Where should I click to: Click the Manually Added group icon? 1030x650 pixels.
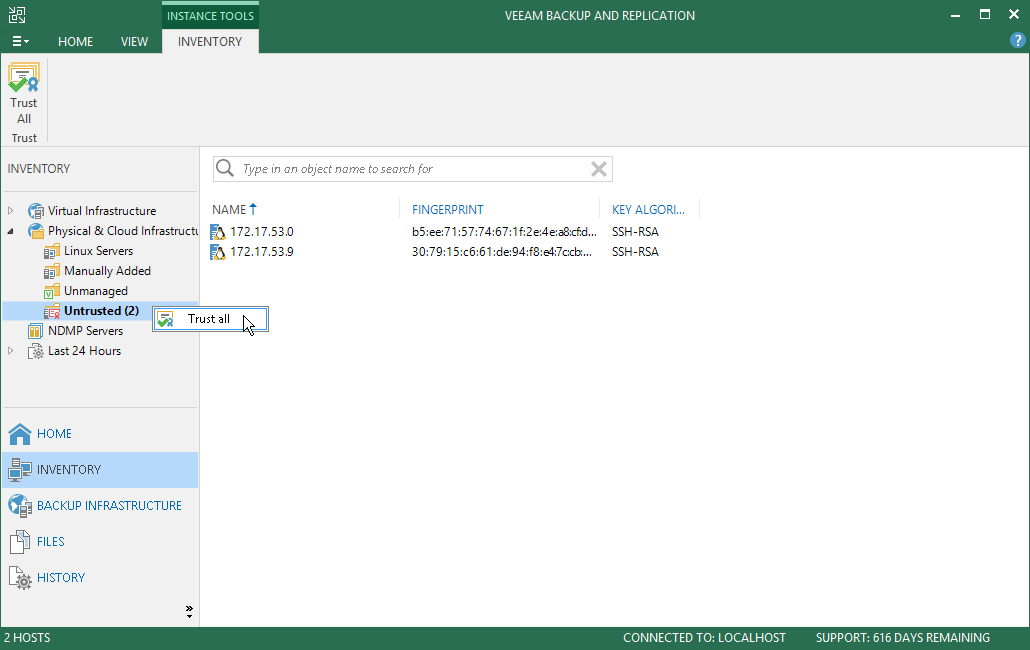pyautogui.click(x=52, y=271)
